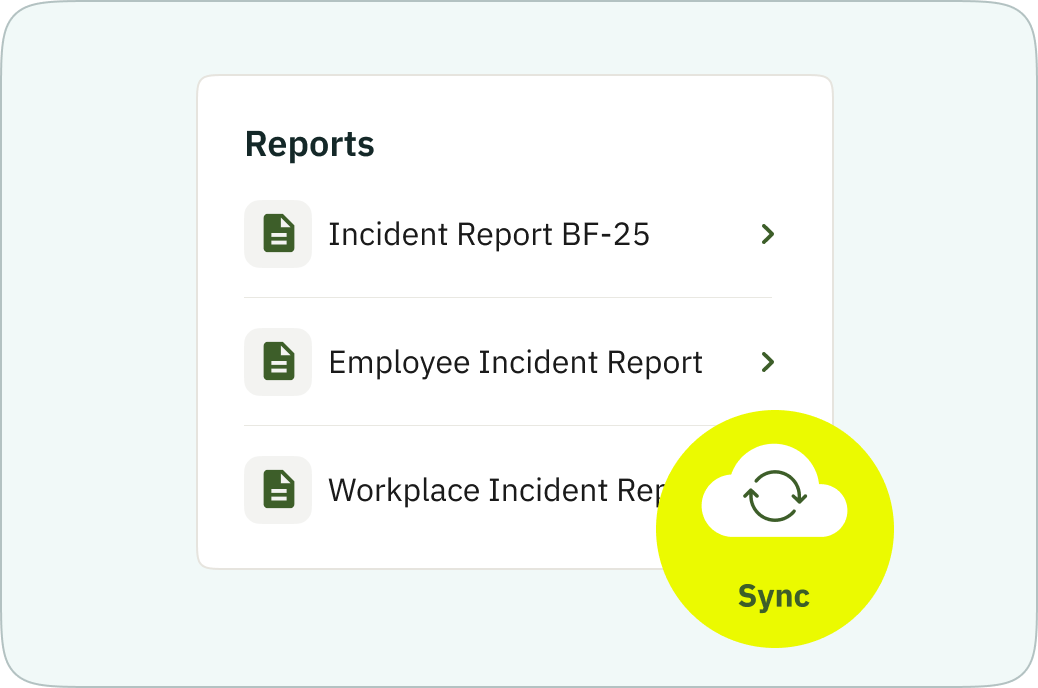Click the document icon beside Workplace Incident Report
This screenshot has width=1038, height=688.
278,490
